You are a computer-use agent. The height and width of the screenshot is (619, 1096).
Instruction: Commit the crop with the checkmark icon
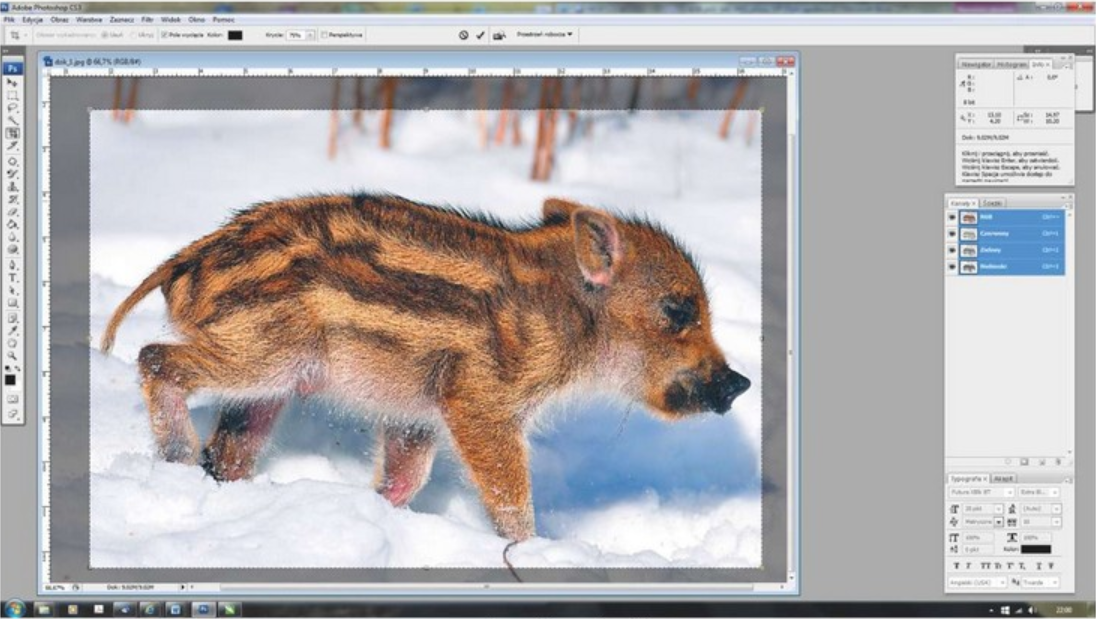click(x=481, y=35)
